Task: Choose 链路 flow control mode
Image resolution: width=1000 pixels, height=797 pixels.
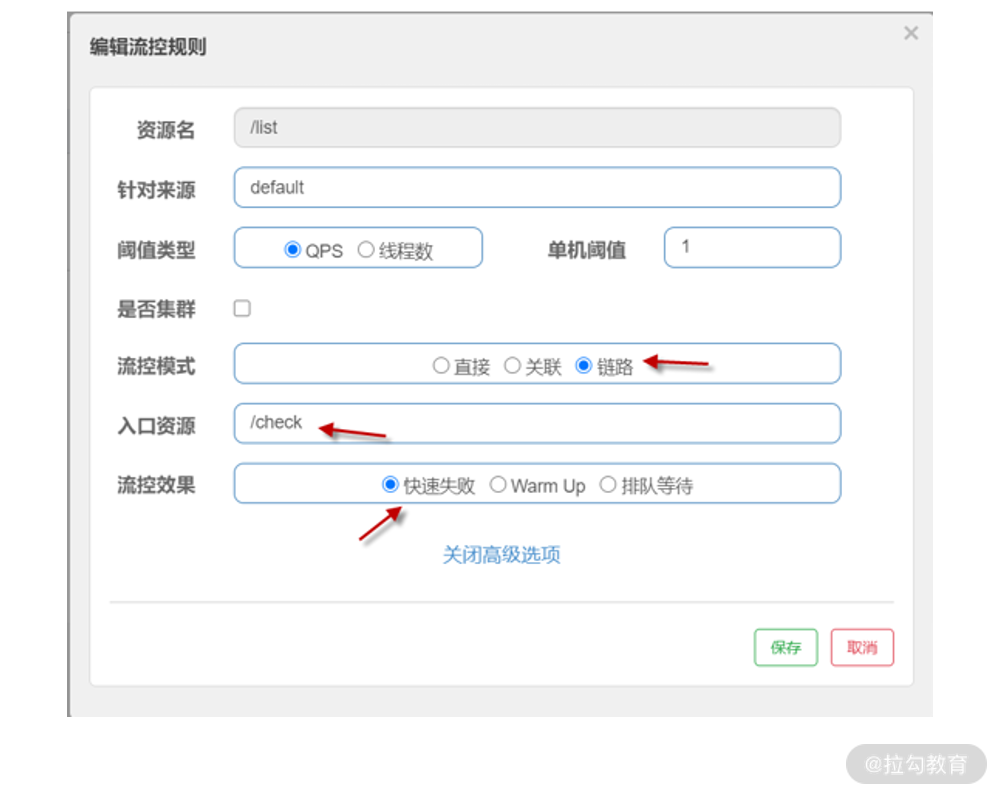Action: pyautogui.click(x=584, y=365)
